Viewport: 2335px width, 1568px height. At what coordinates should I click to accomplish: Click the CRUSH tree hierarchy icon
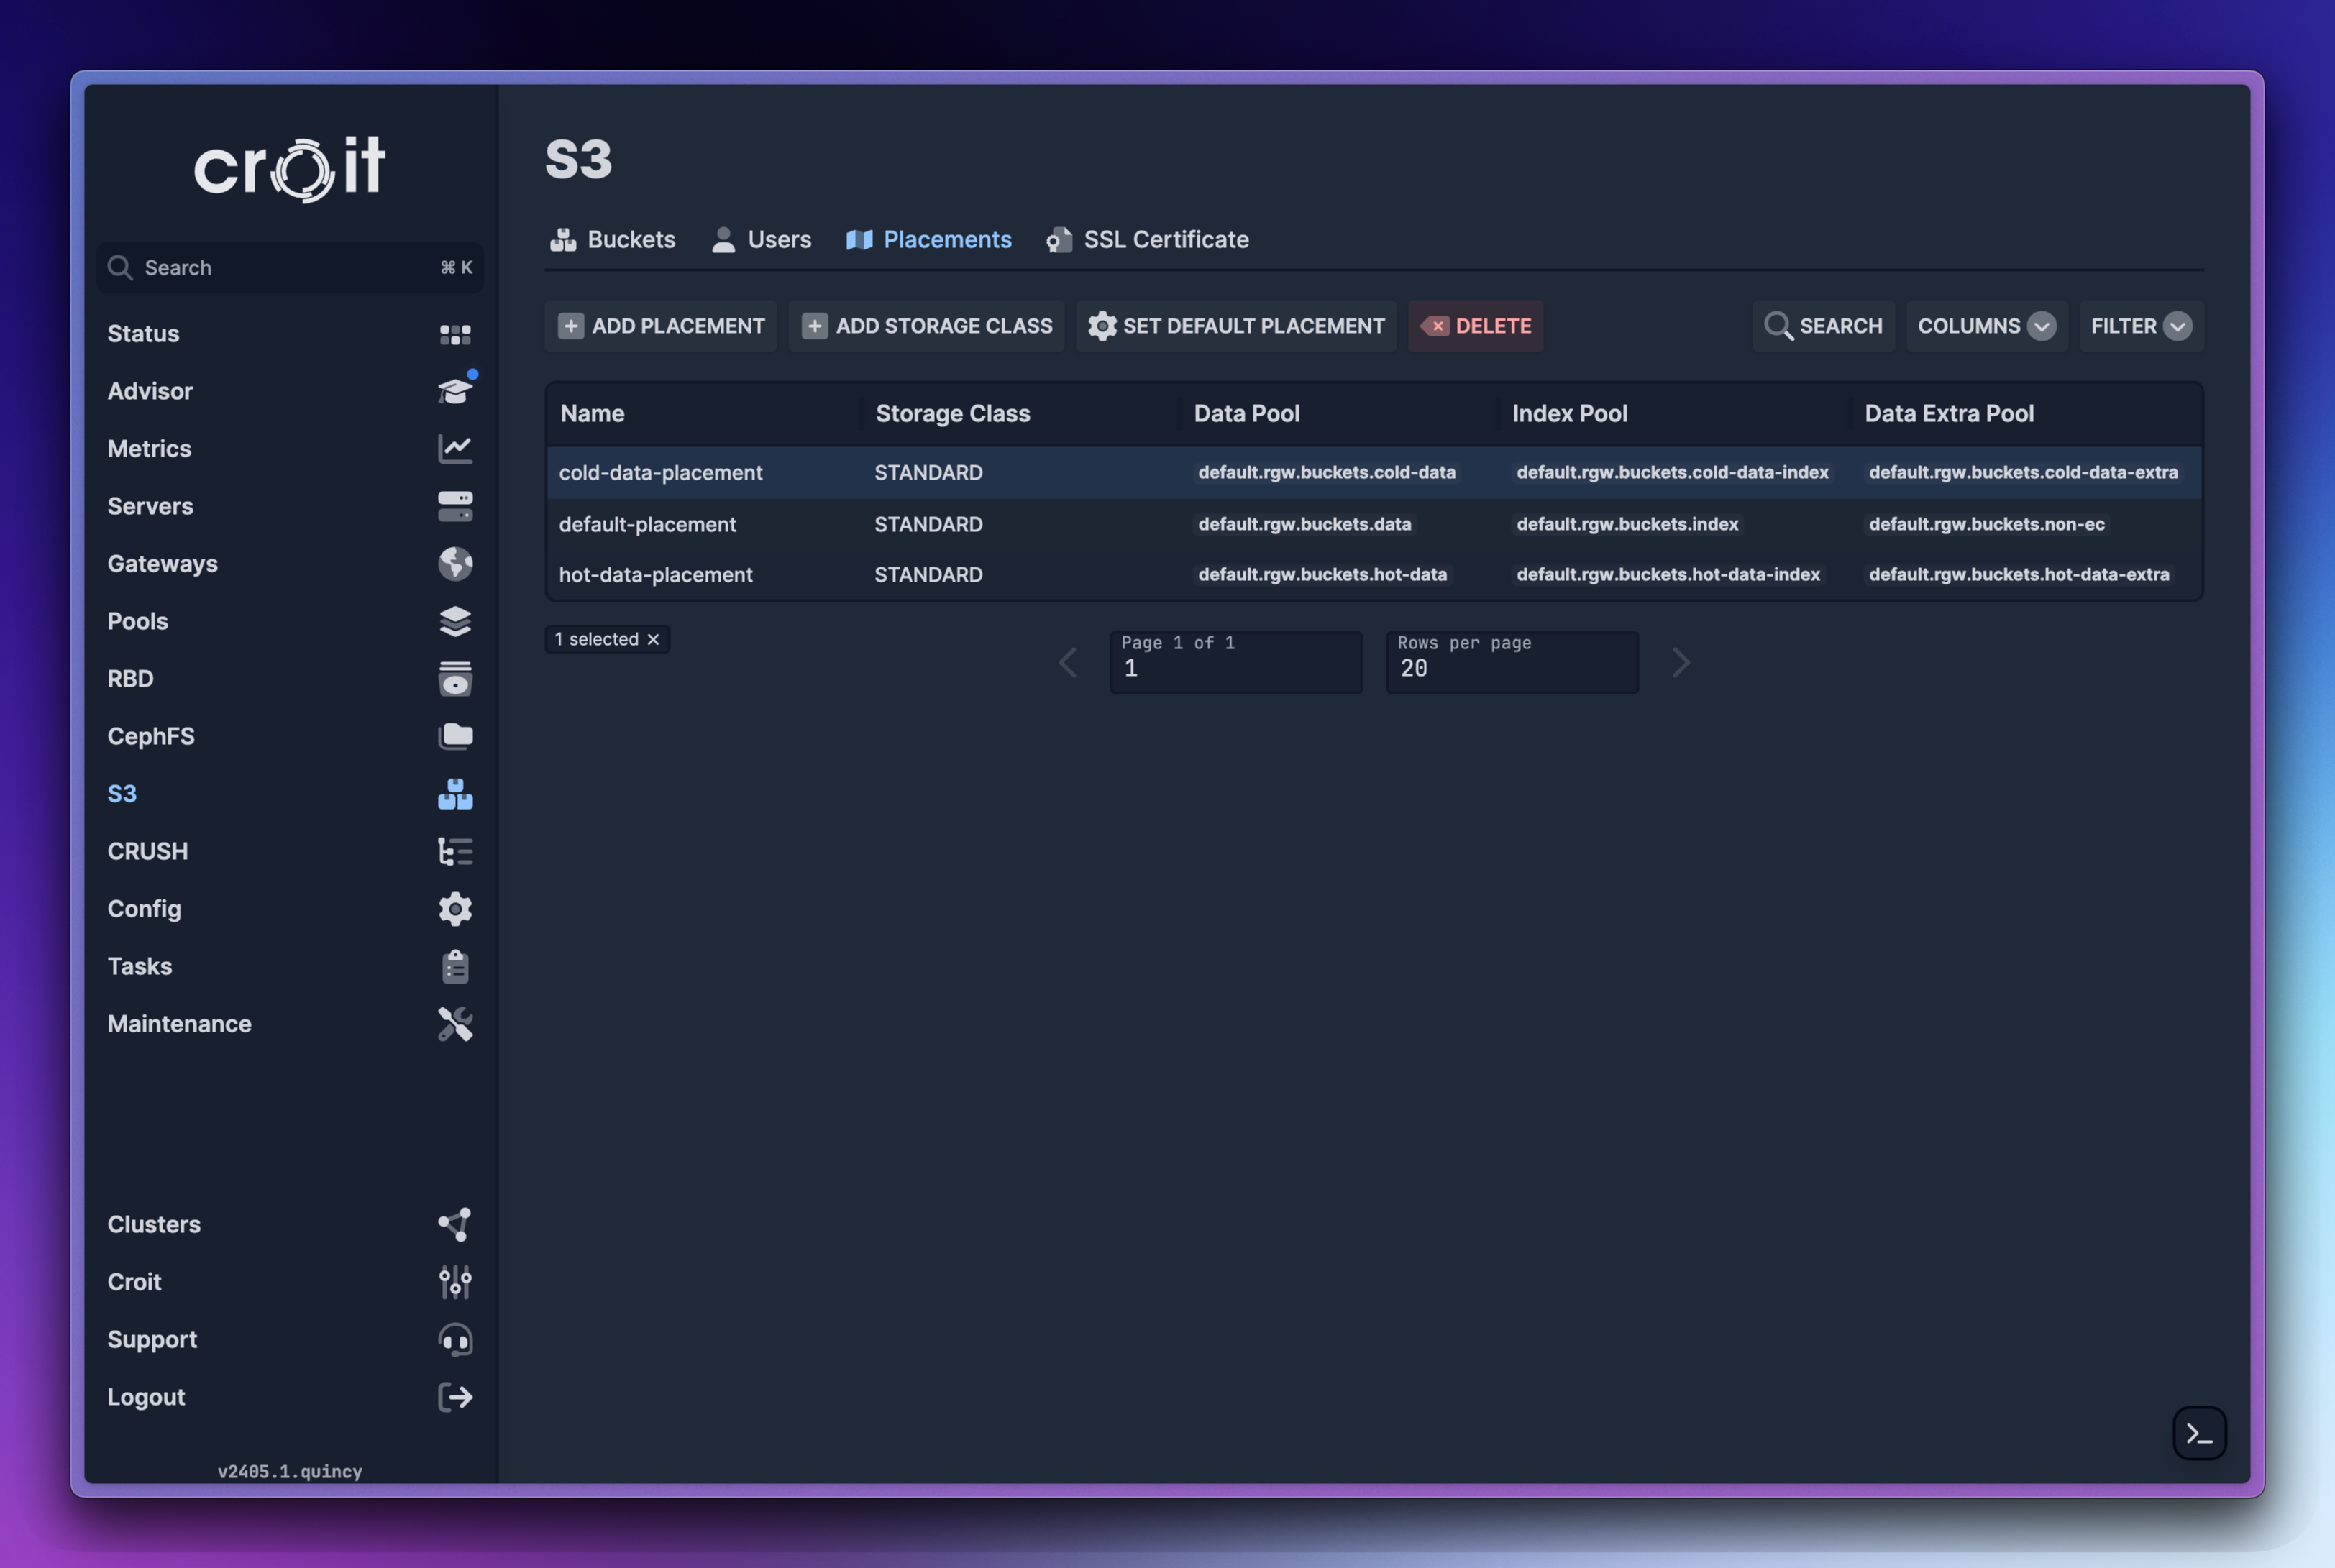pos(455,851)
